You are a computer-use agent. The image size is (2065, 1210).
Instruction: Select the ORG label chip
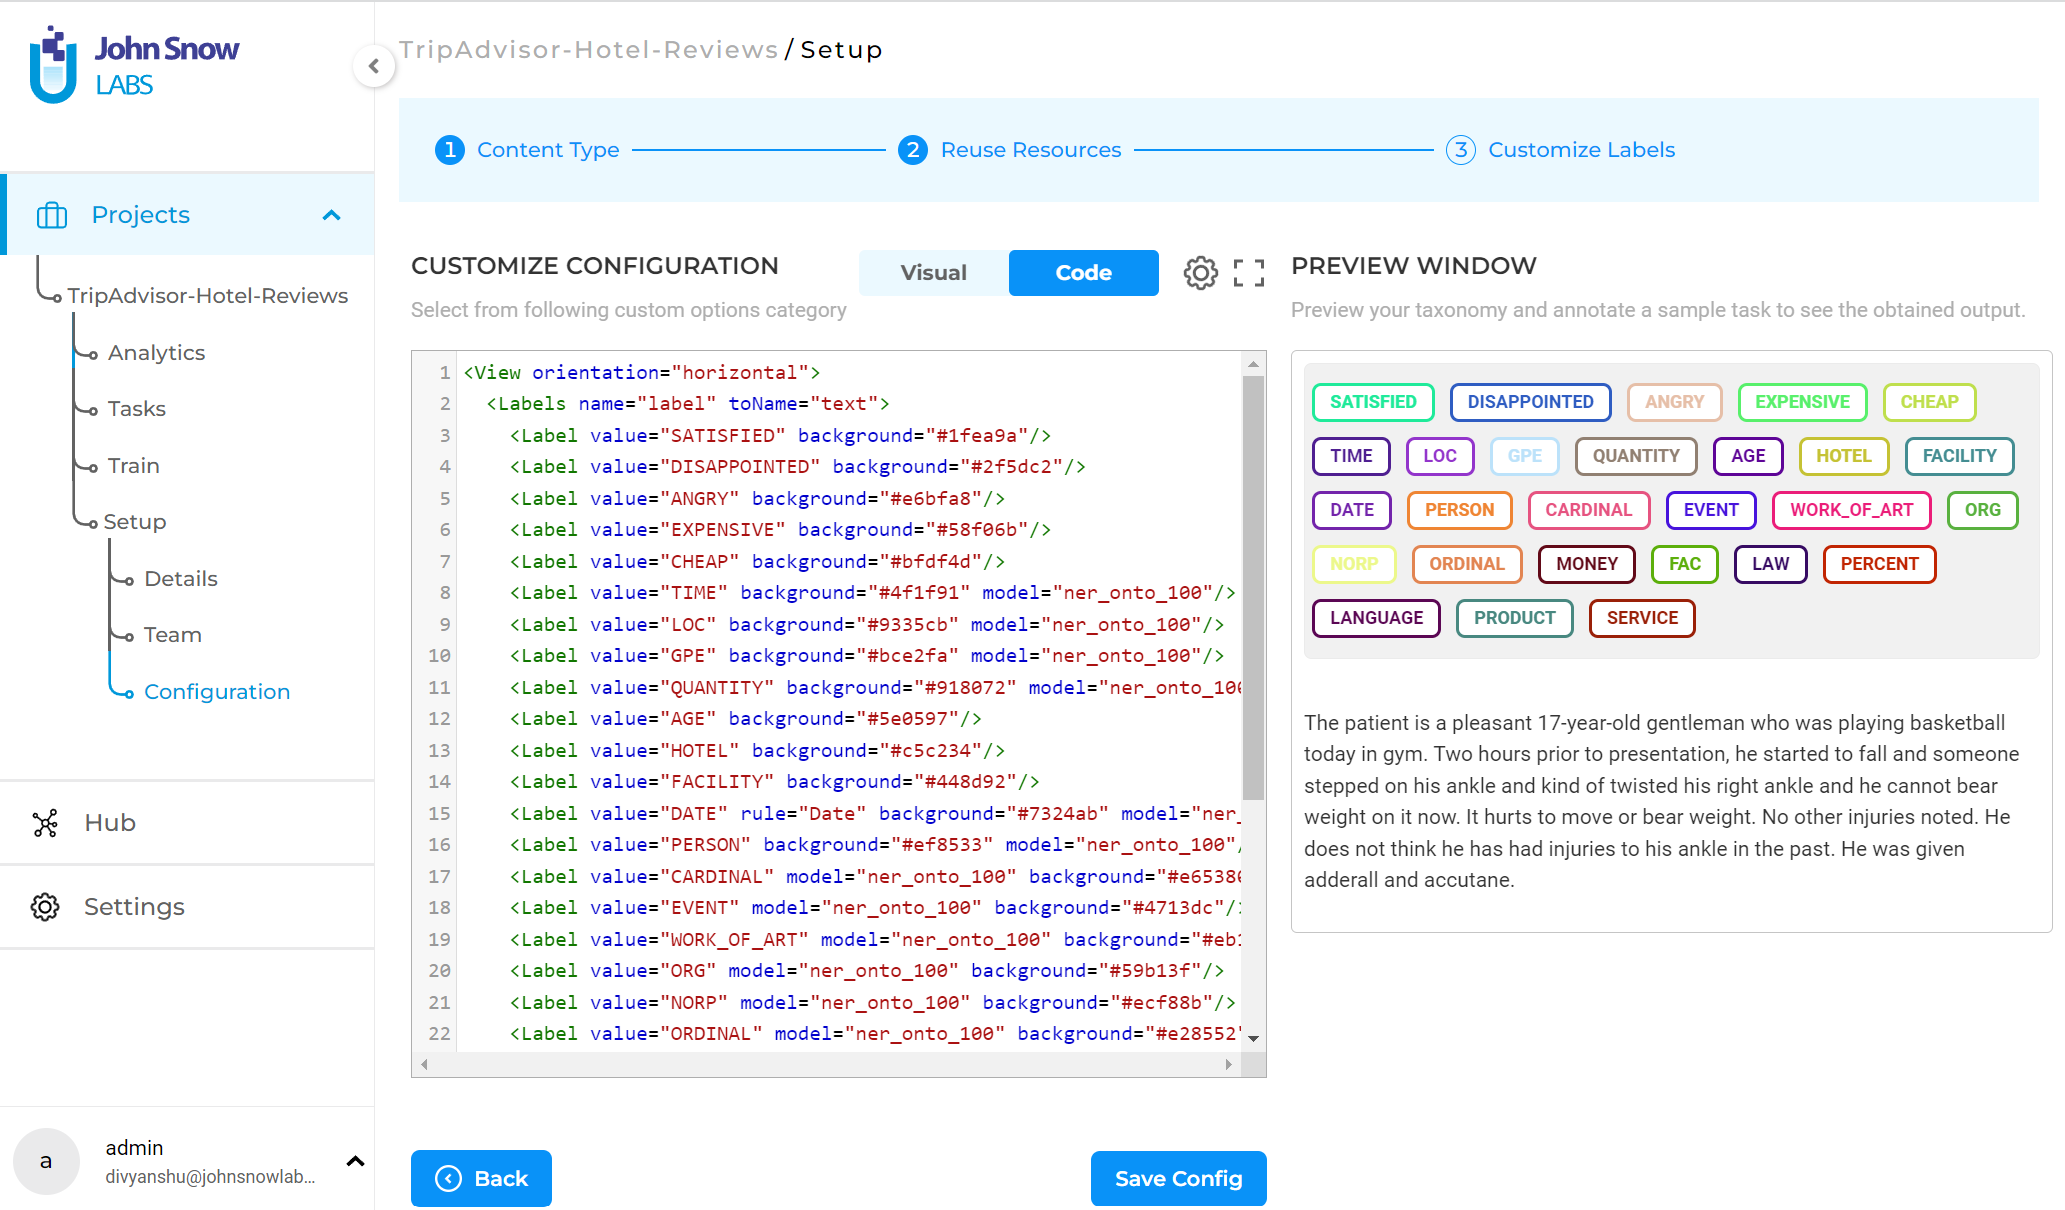point(1982,510)
